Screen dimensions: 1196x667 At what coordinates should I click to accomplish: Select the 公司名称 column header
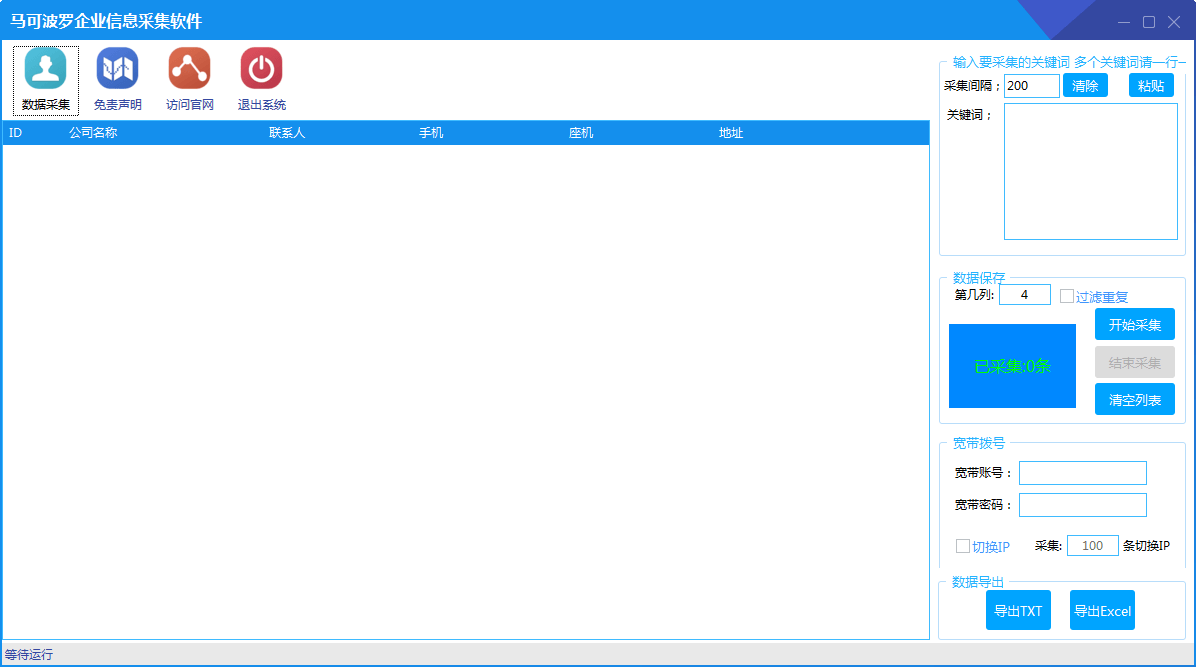pyautogui.click(x=93, y=133)
